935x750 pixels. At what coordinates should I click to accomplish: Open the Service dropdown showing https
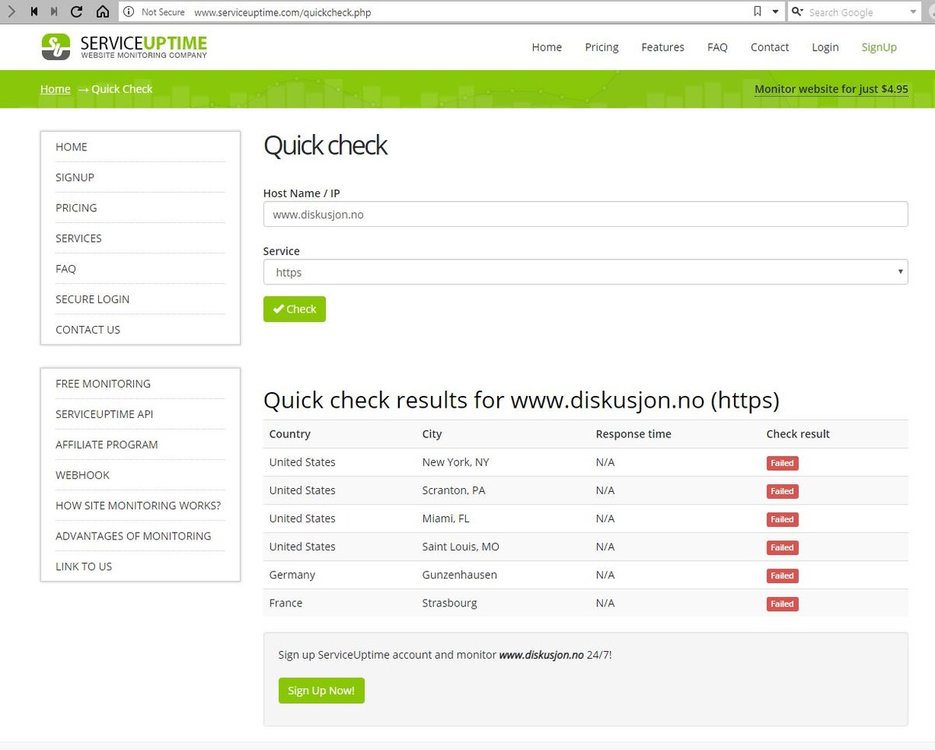[586, 272]
